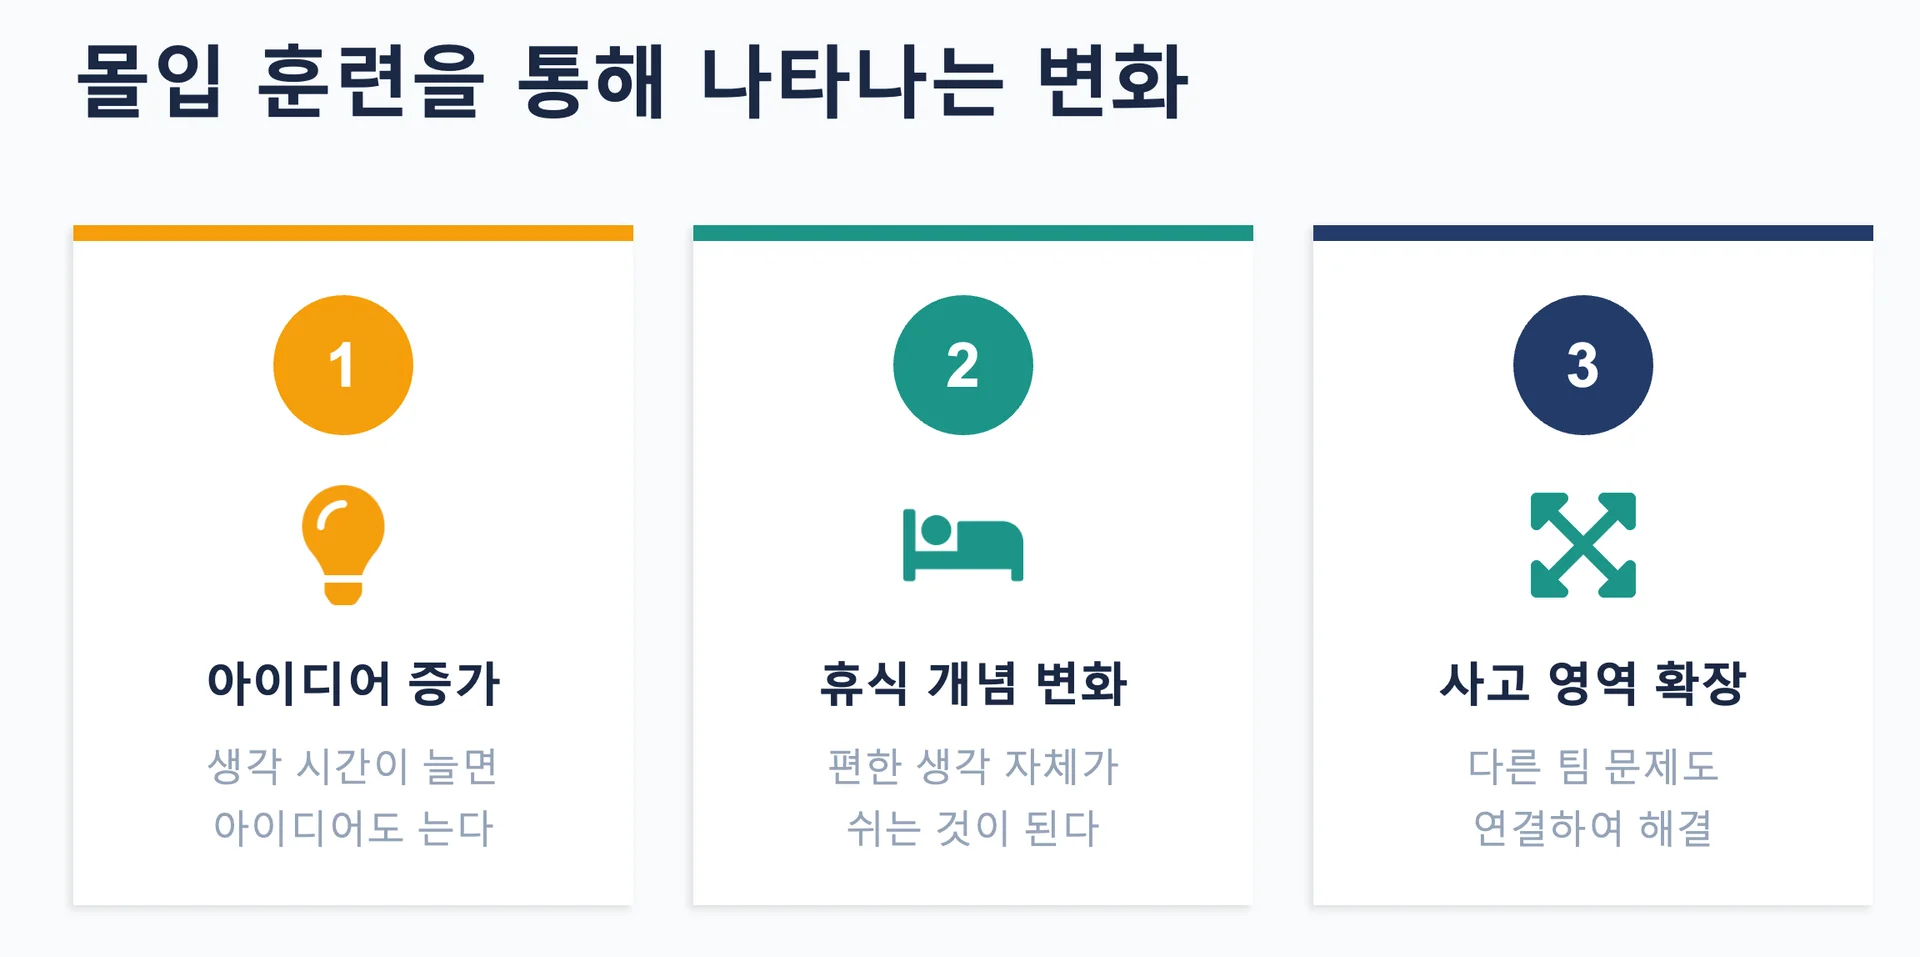Click the text line '생각 시간이 늘면'
The height and width of the screenshot is (957, 1920).
click(x=353, y=767)
